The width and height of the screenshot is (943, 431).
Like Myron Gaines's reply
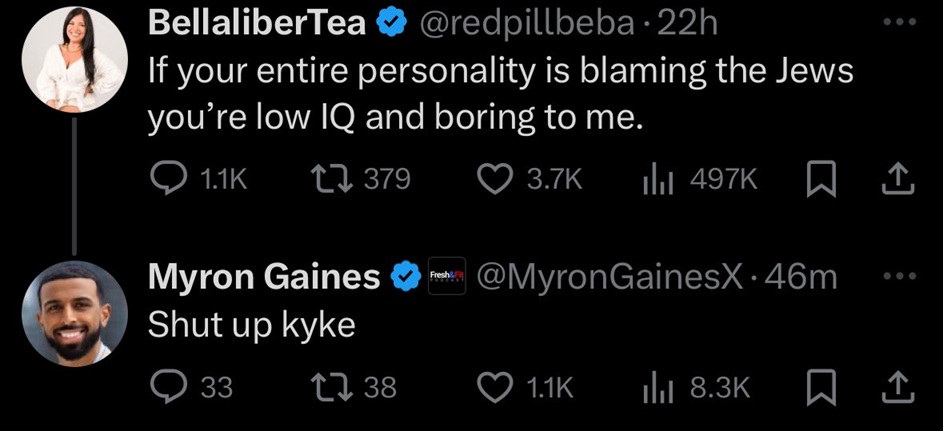(495, 386)
